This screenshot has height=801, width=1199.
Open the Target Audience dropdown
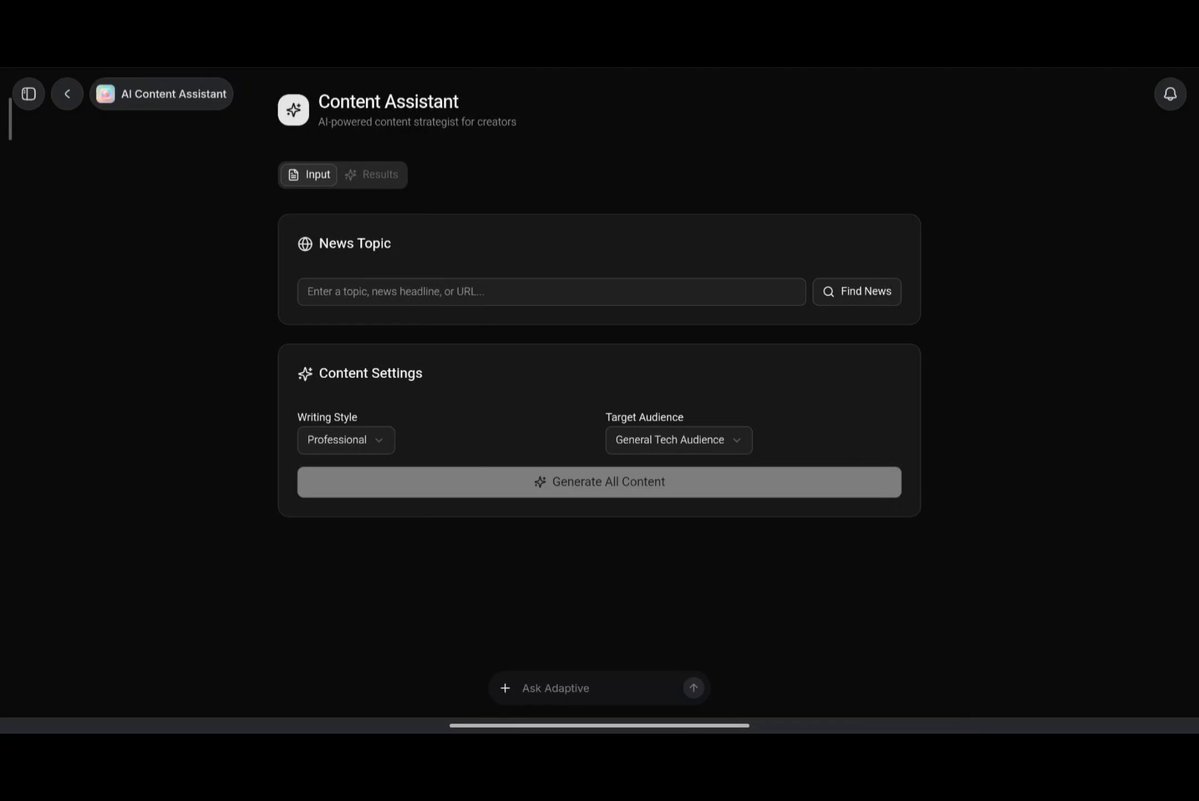(678, 440)
